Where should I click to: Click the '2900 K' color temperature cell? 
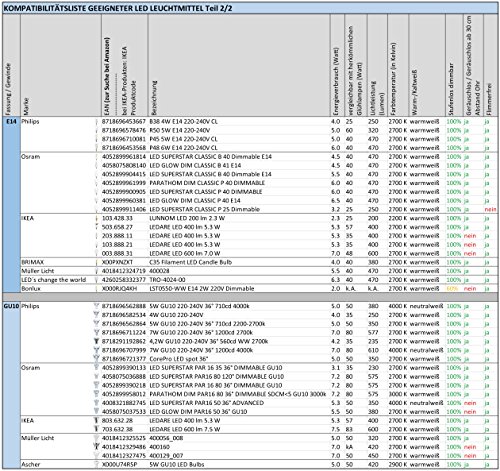pos(398,464)
